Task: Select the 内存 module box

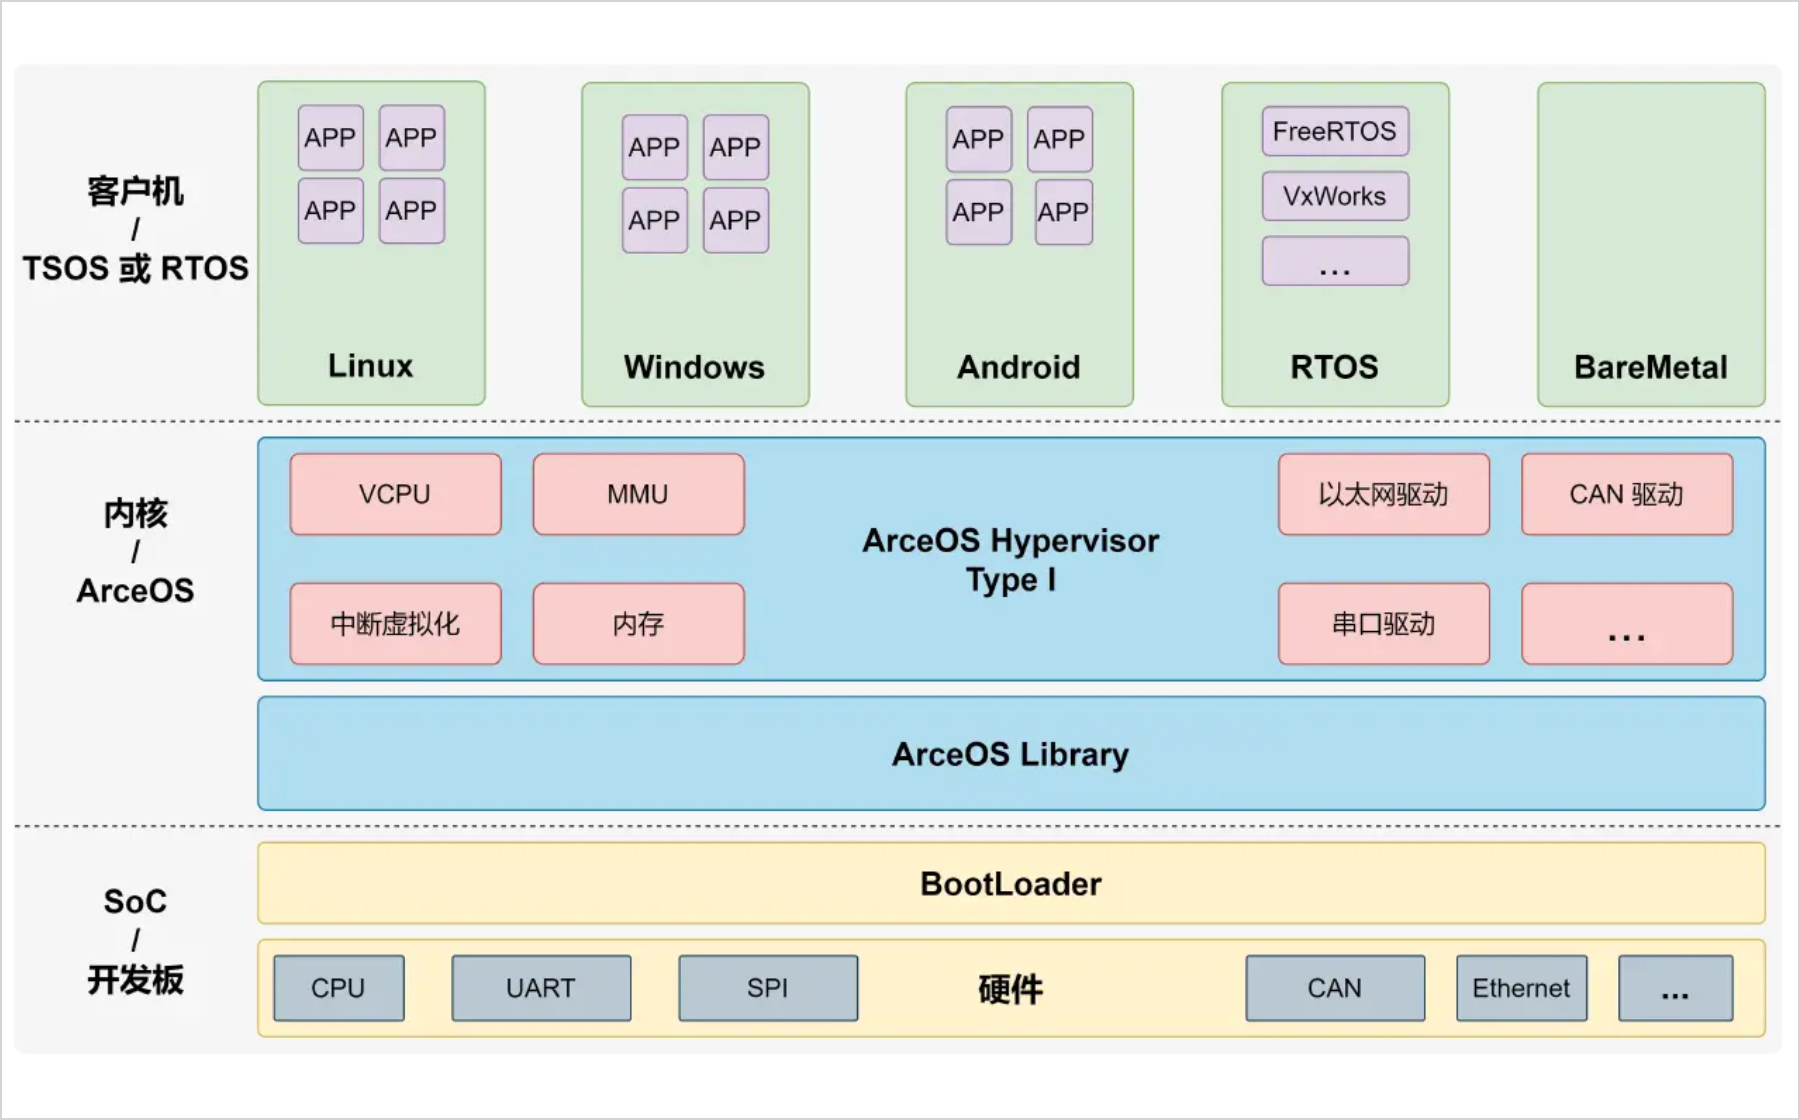Action: pyautogui.click(x=638, y=624)
